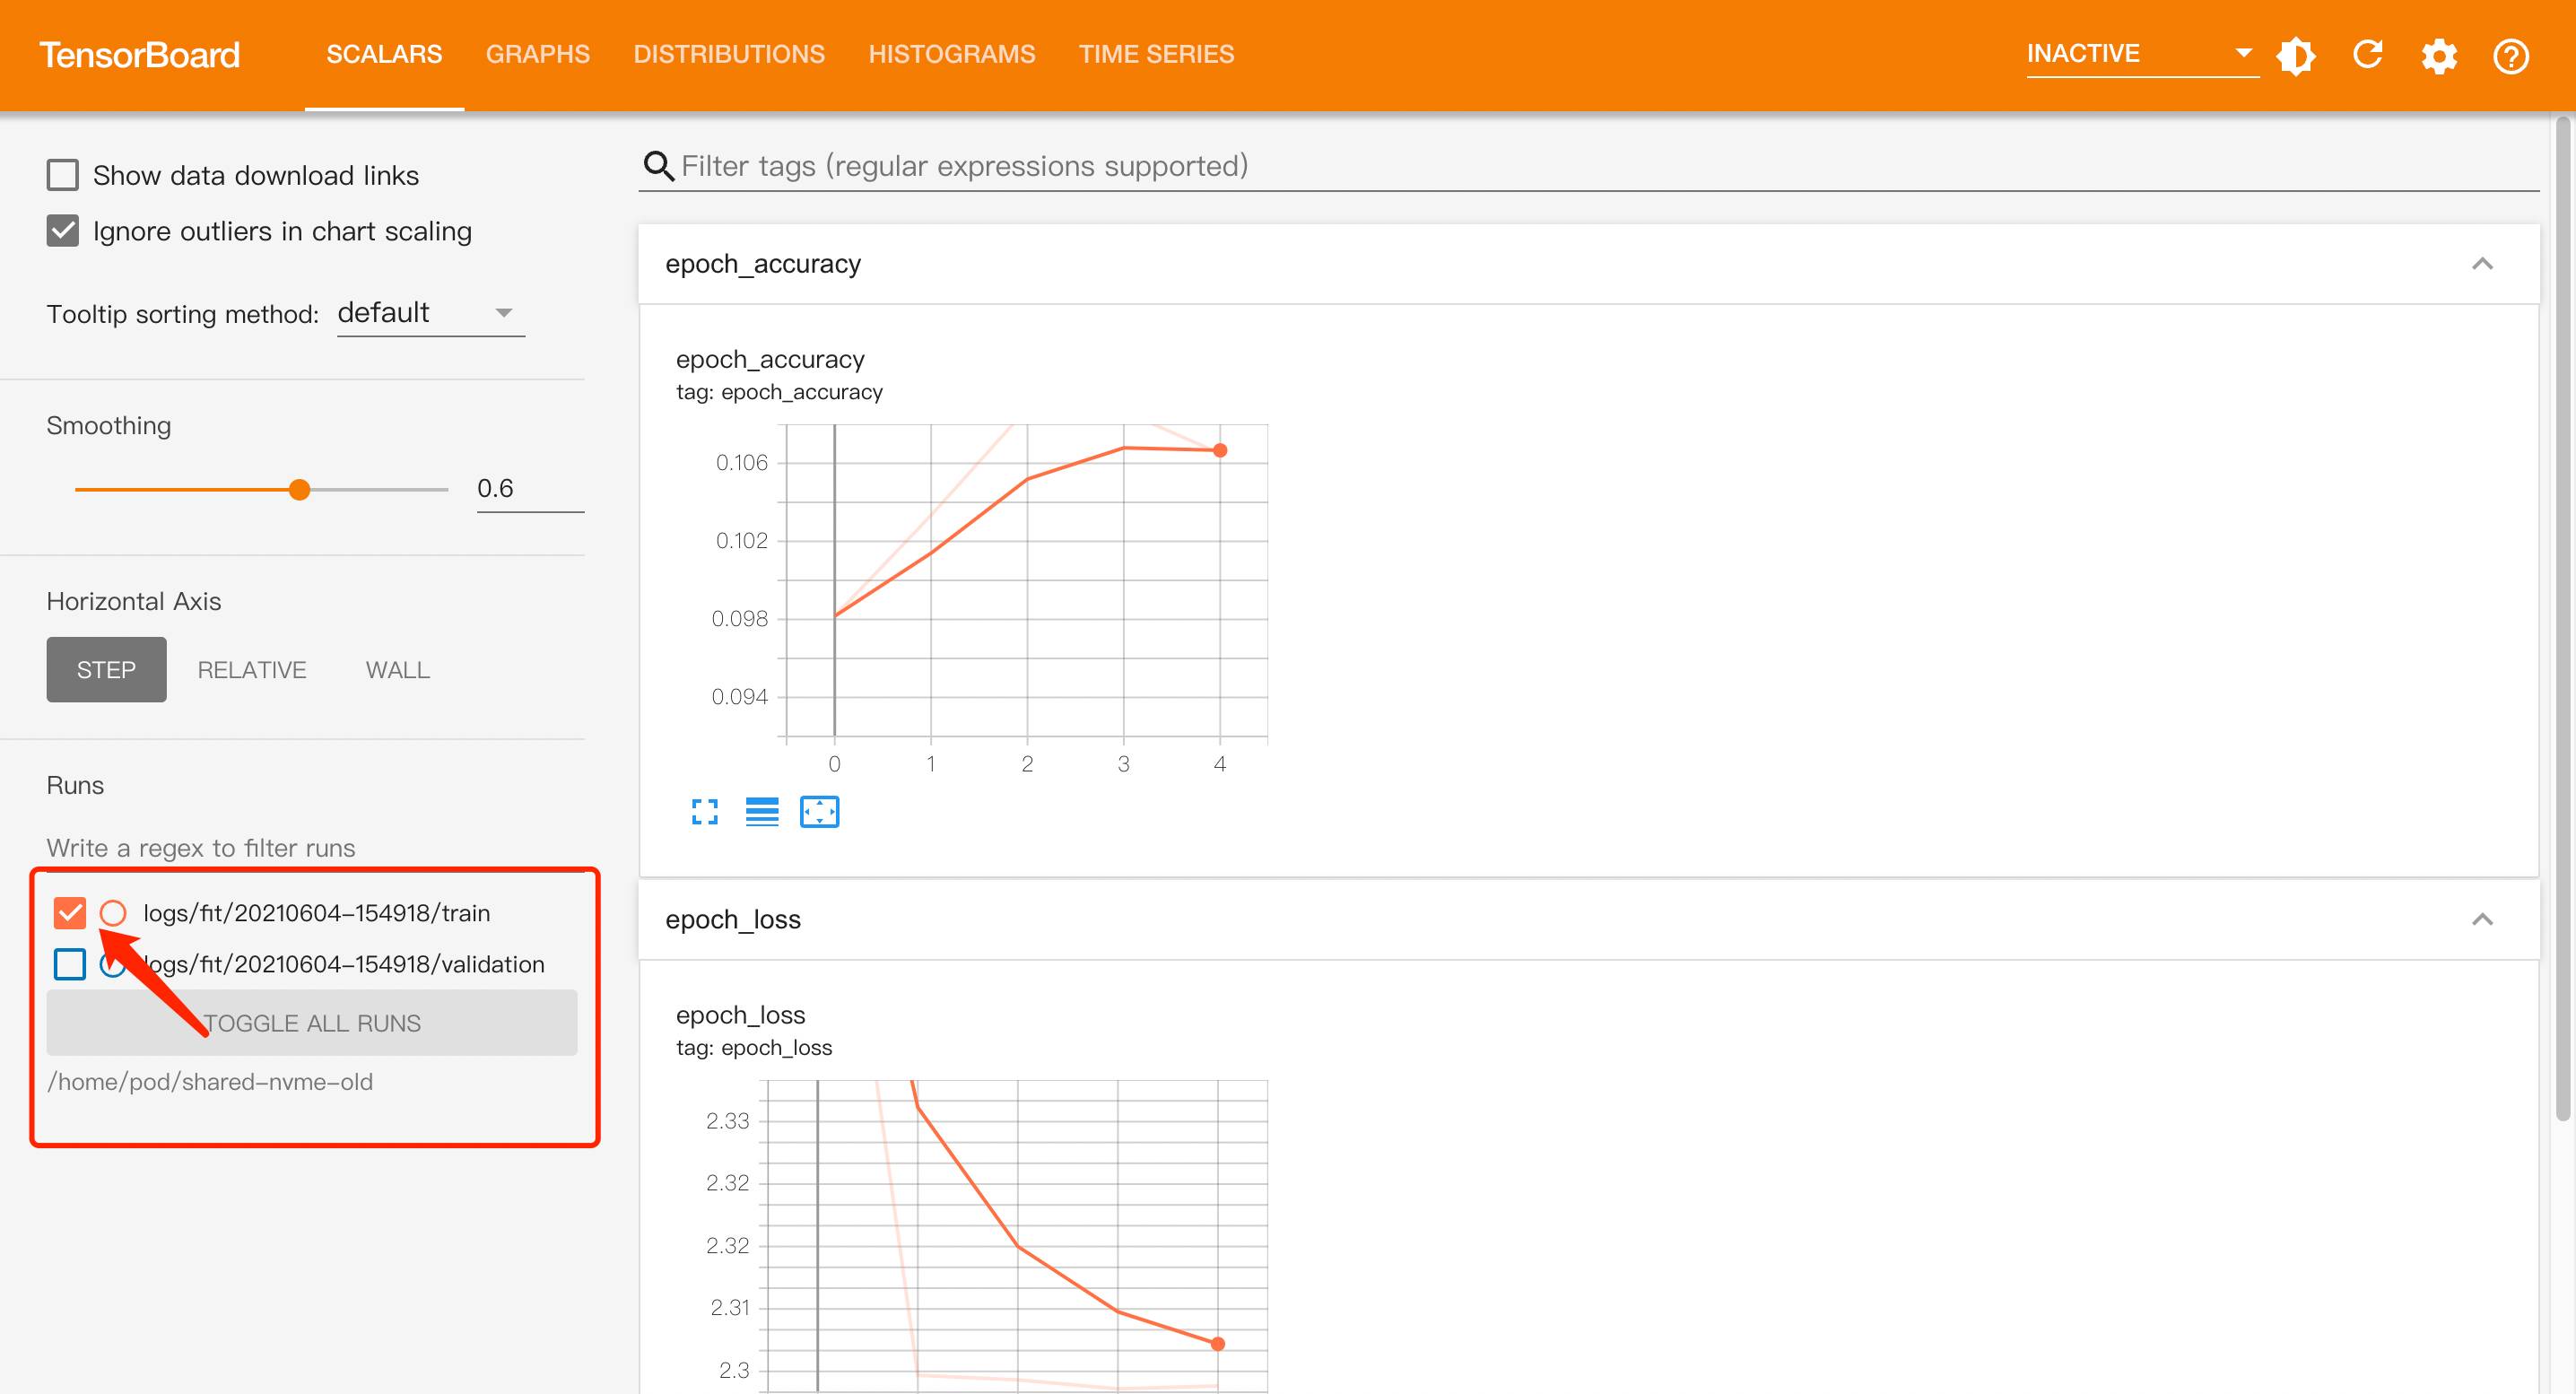Click TOGGLE ALL RUNS button

pyautogui.click(x=312, y=1022)
